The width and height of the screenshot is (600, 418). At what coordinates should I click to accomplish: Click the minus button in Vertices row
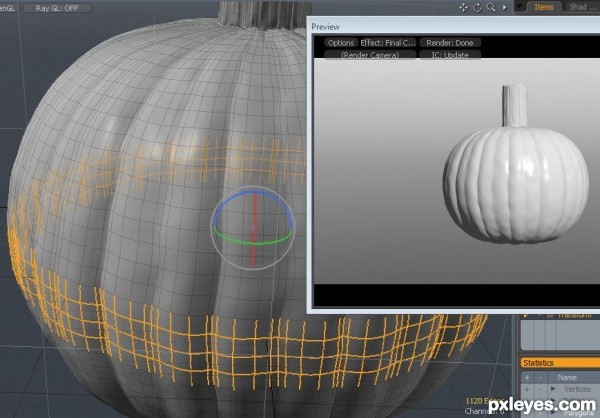(x=540, y=389)
